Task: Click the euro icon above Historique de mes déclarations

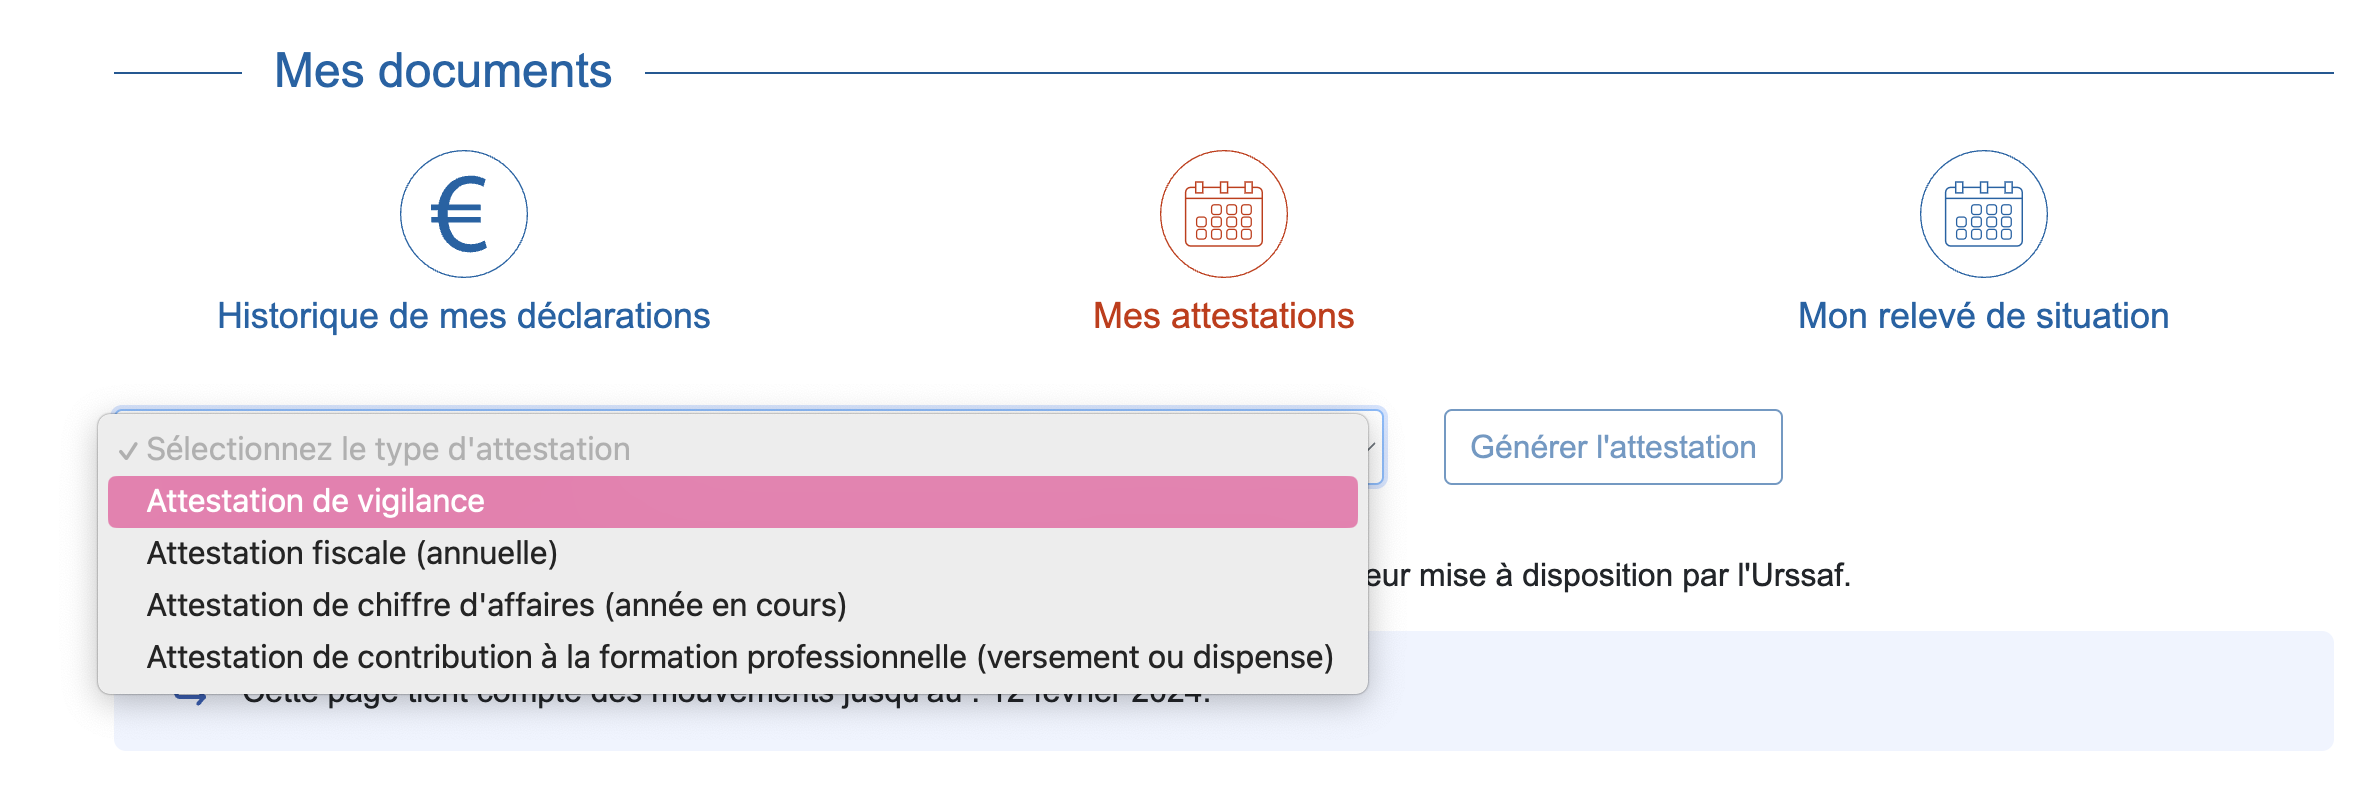Action: click(463, 213)
